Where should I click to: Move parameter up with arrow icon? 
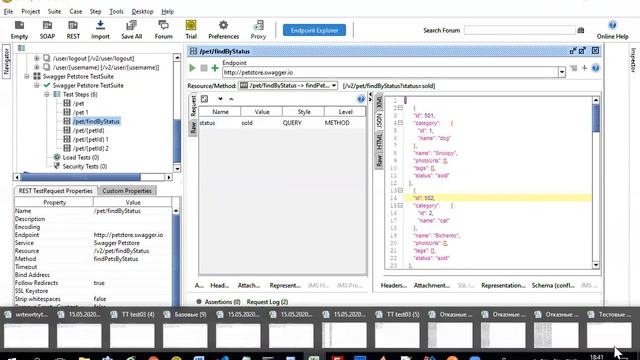pyautogui.click(x=231, y=99)
